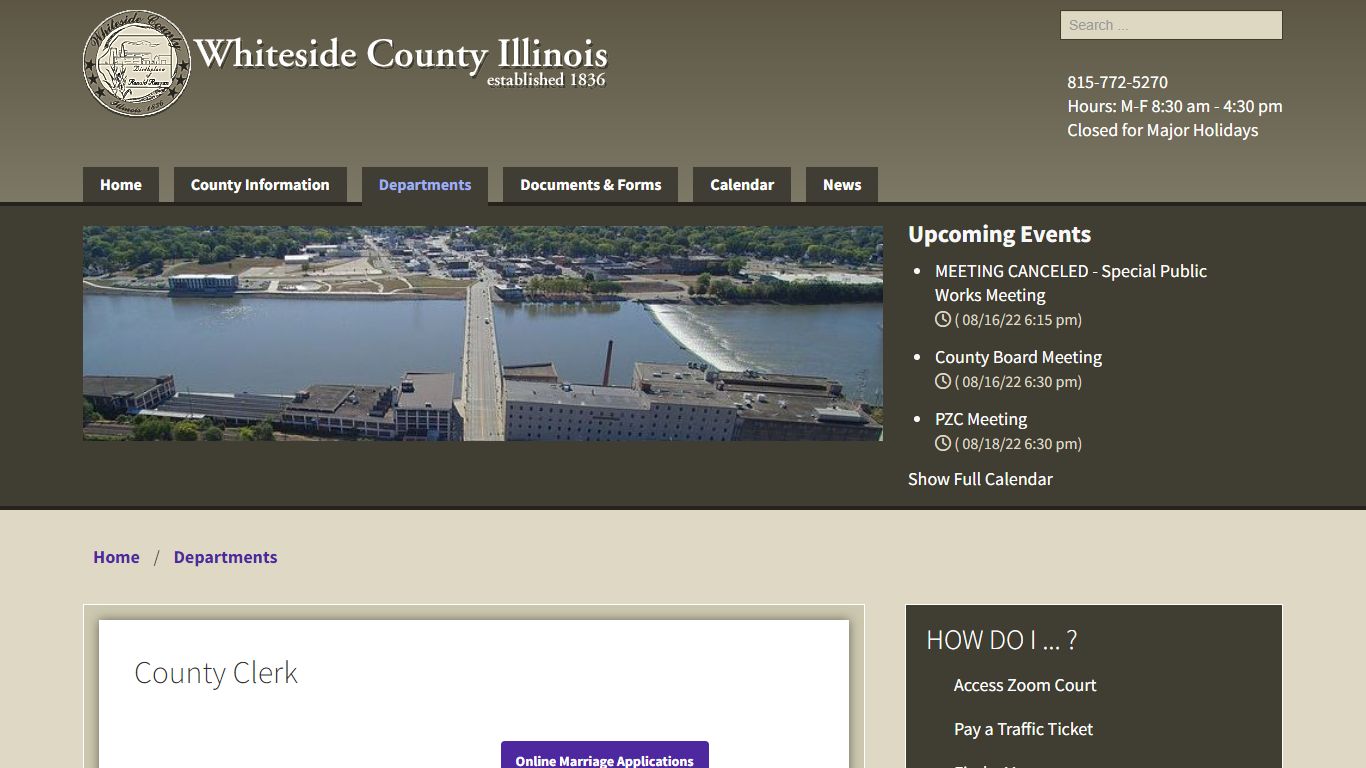
Task: Click Hours: M-F 8:30 am - 4:30 pm text
Action: click(1175, 106)
